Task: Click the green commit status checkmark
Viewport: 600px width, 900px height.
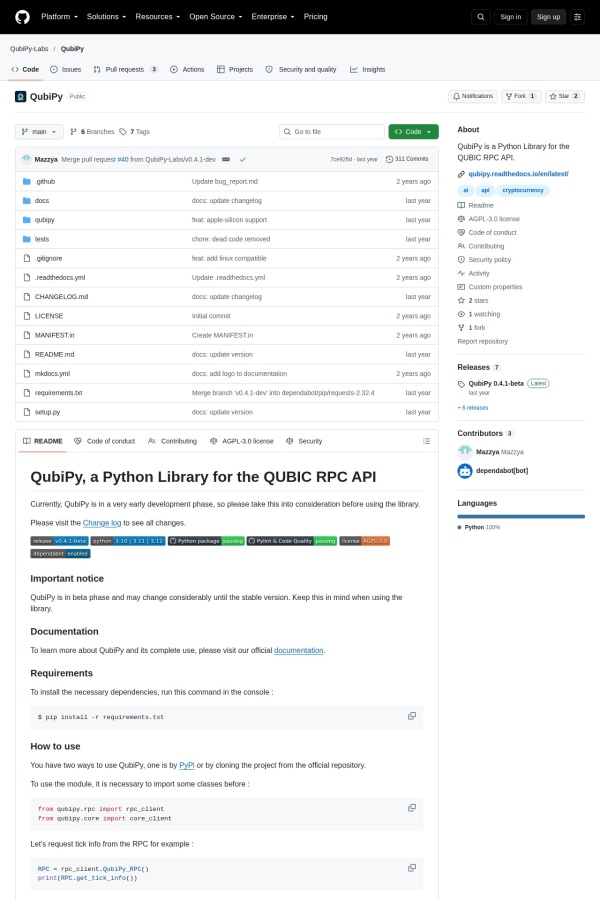Action: [x=242, y=159]
